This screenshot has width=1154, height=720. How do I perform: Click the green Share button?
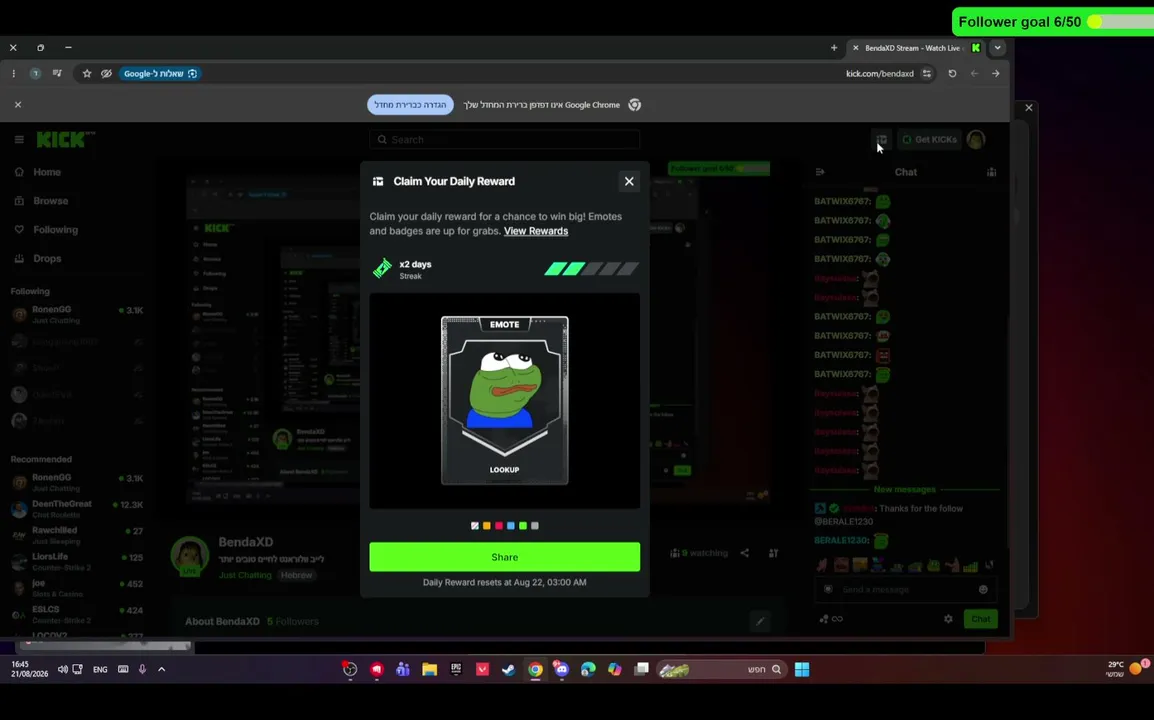coord(504,557)
